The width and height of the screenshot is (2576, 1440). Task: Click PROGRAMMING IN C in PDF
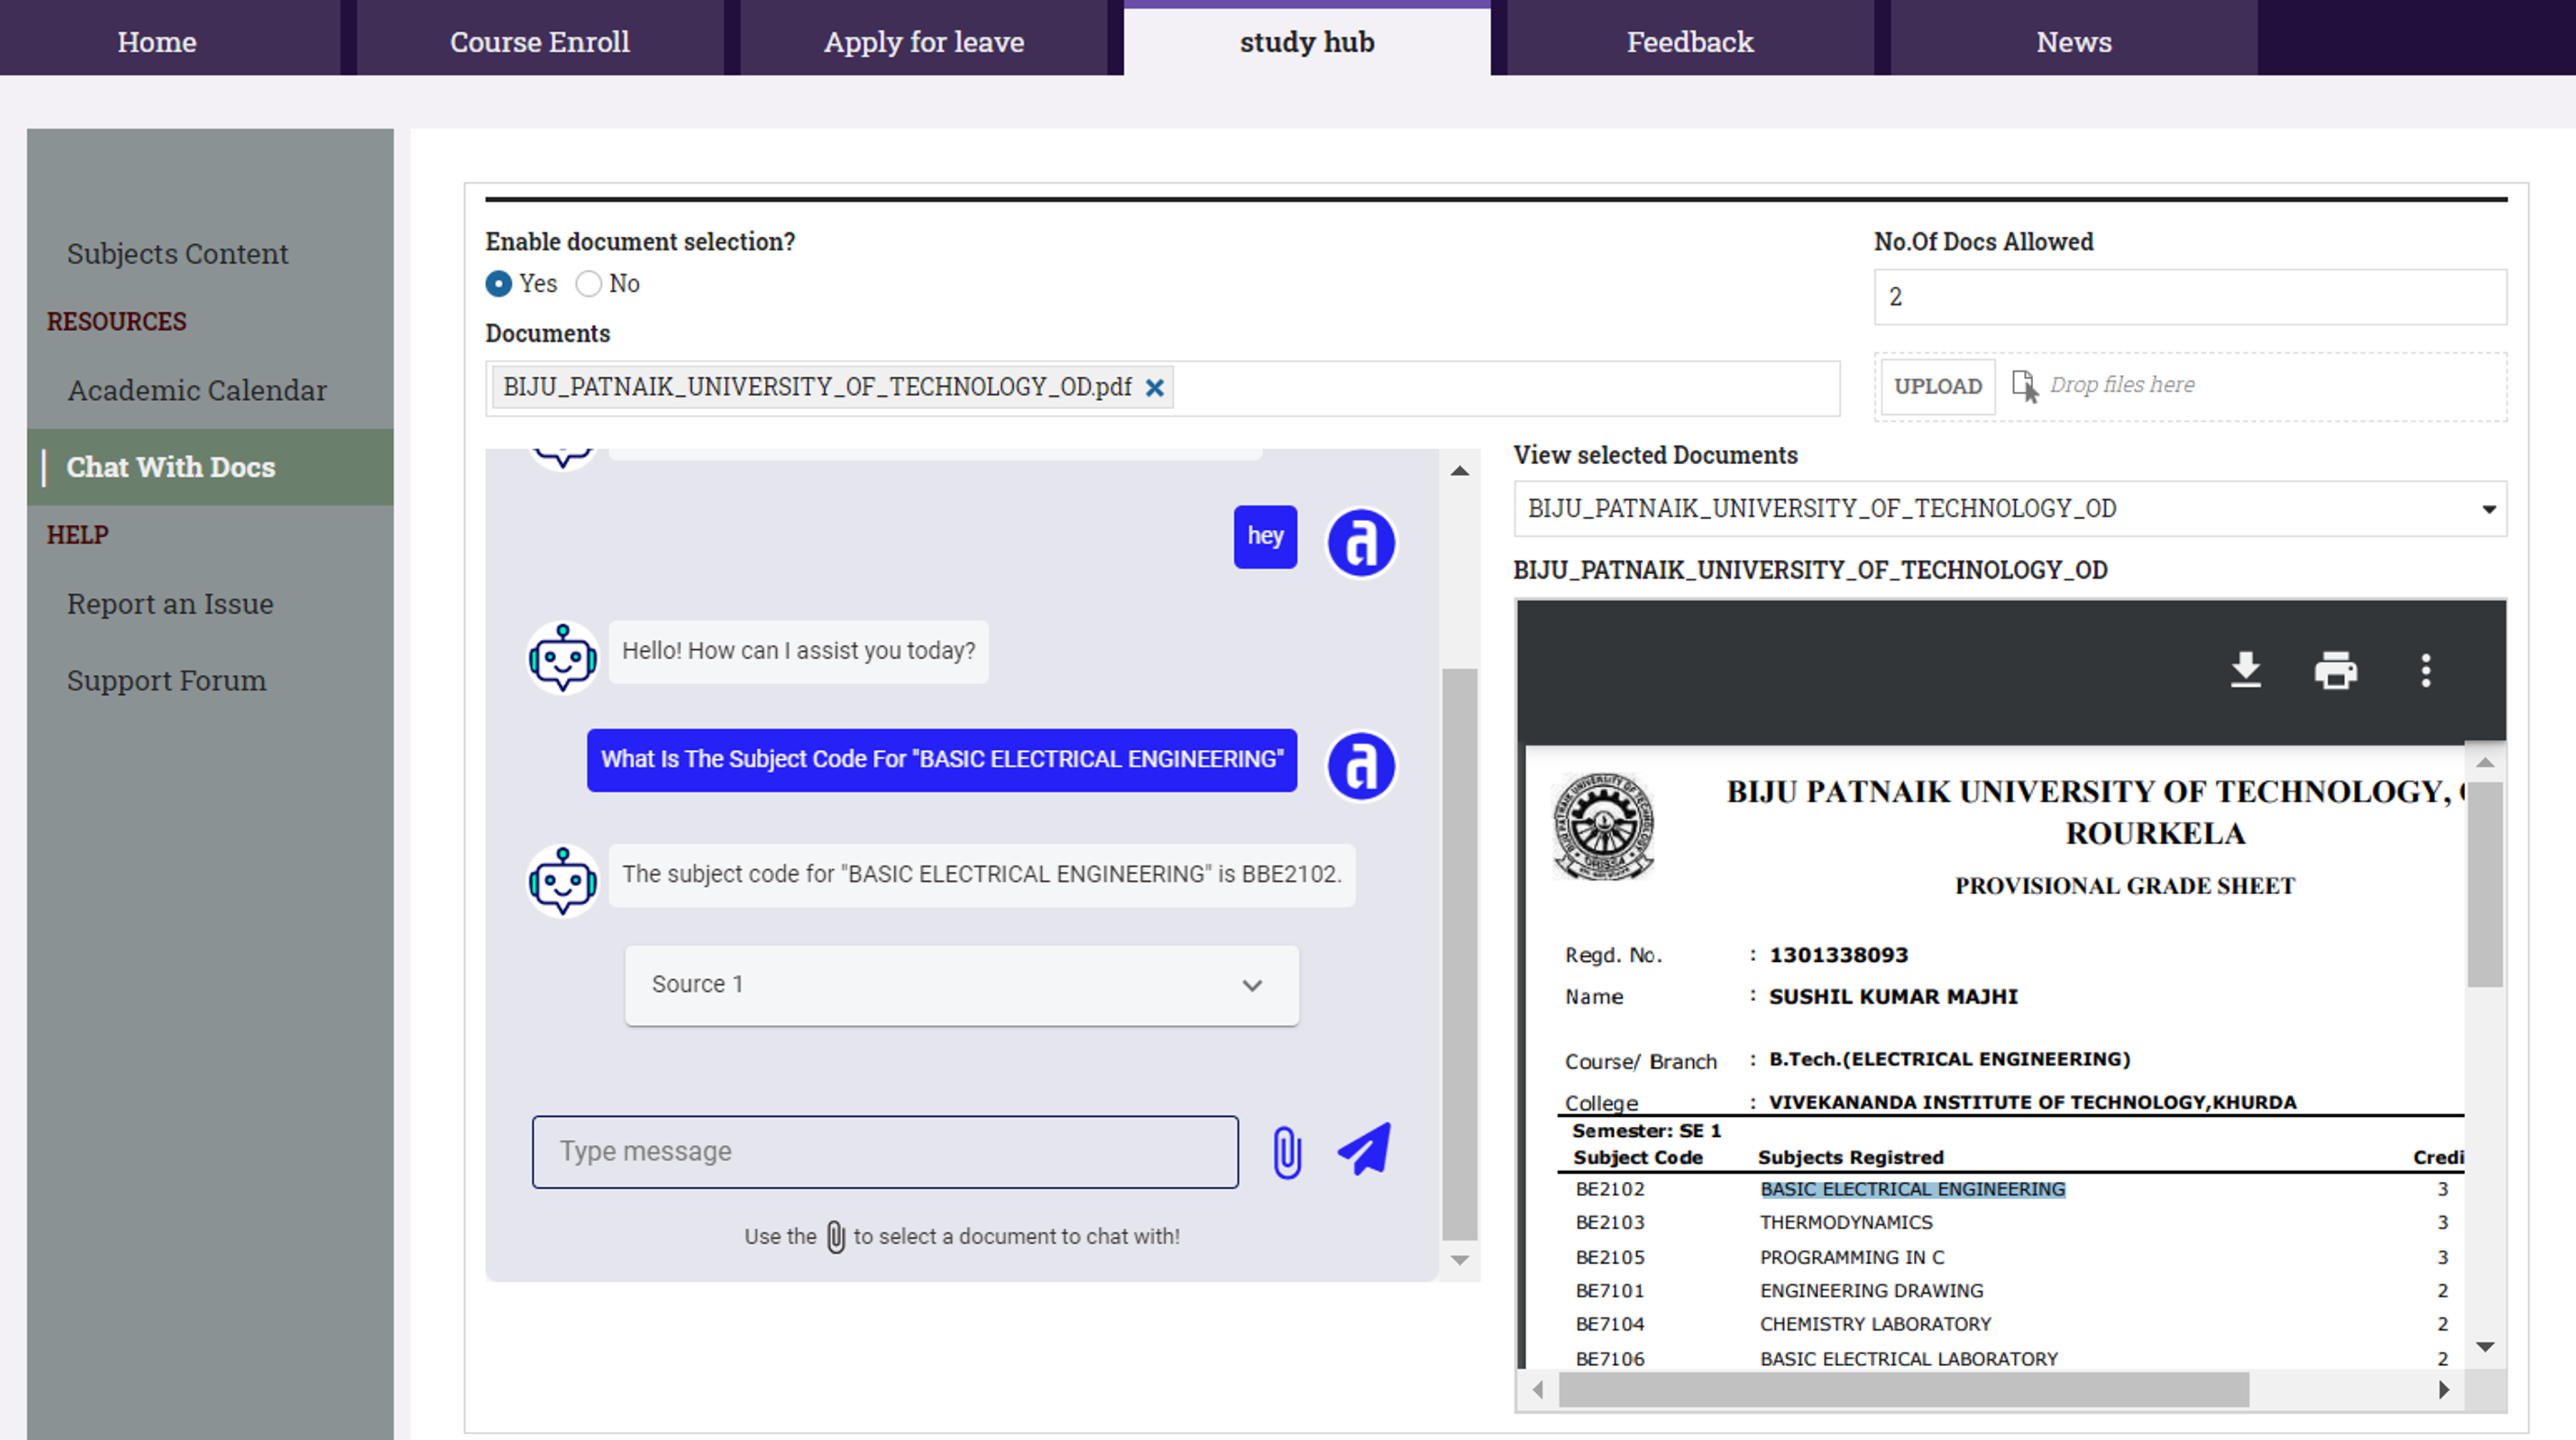tap(1852, 1258)
